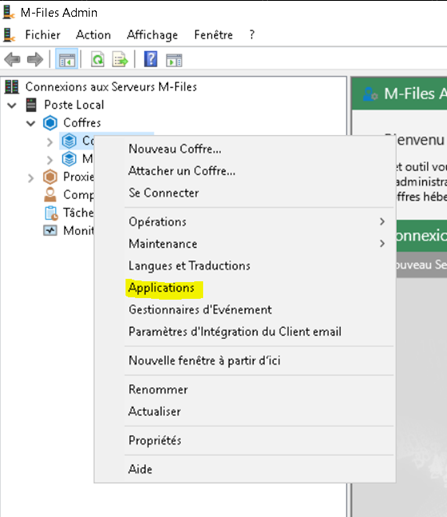Viewport: 447px width, 517px height.
Task: Select Connexions aux Serveurs M-Files root
Action: coord(111,87)
